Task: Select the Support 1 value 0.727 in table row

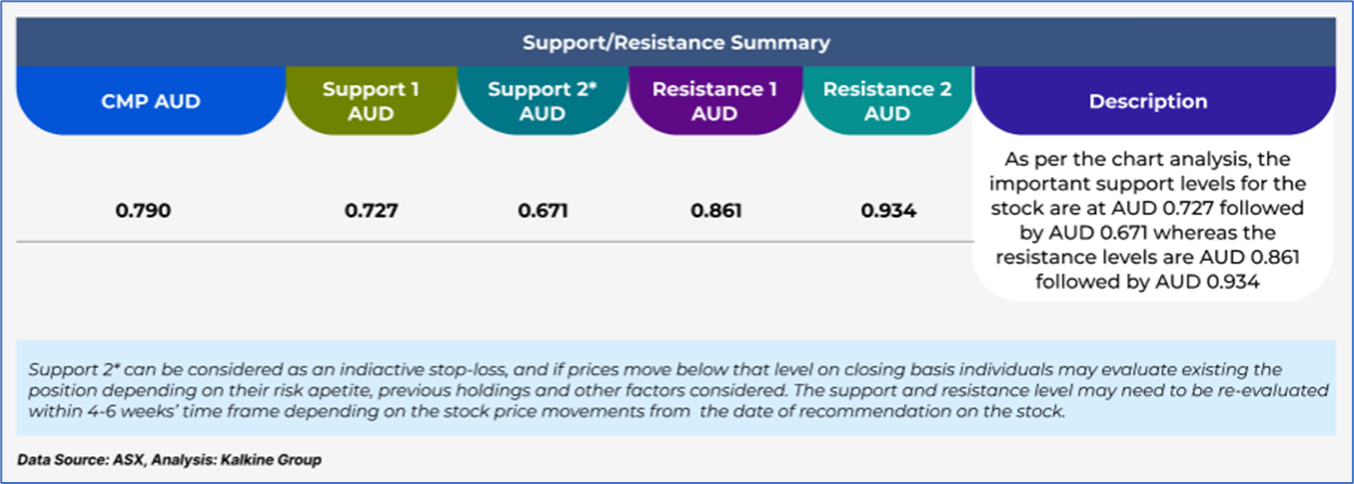Action: point(371,212)
